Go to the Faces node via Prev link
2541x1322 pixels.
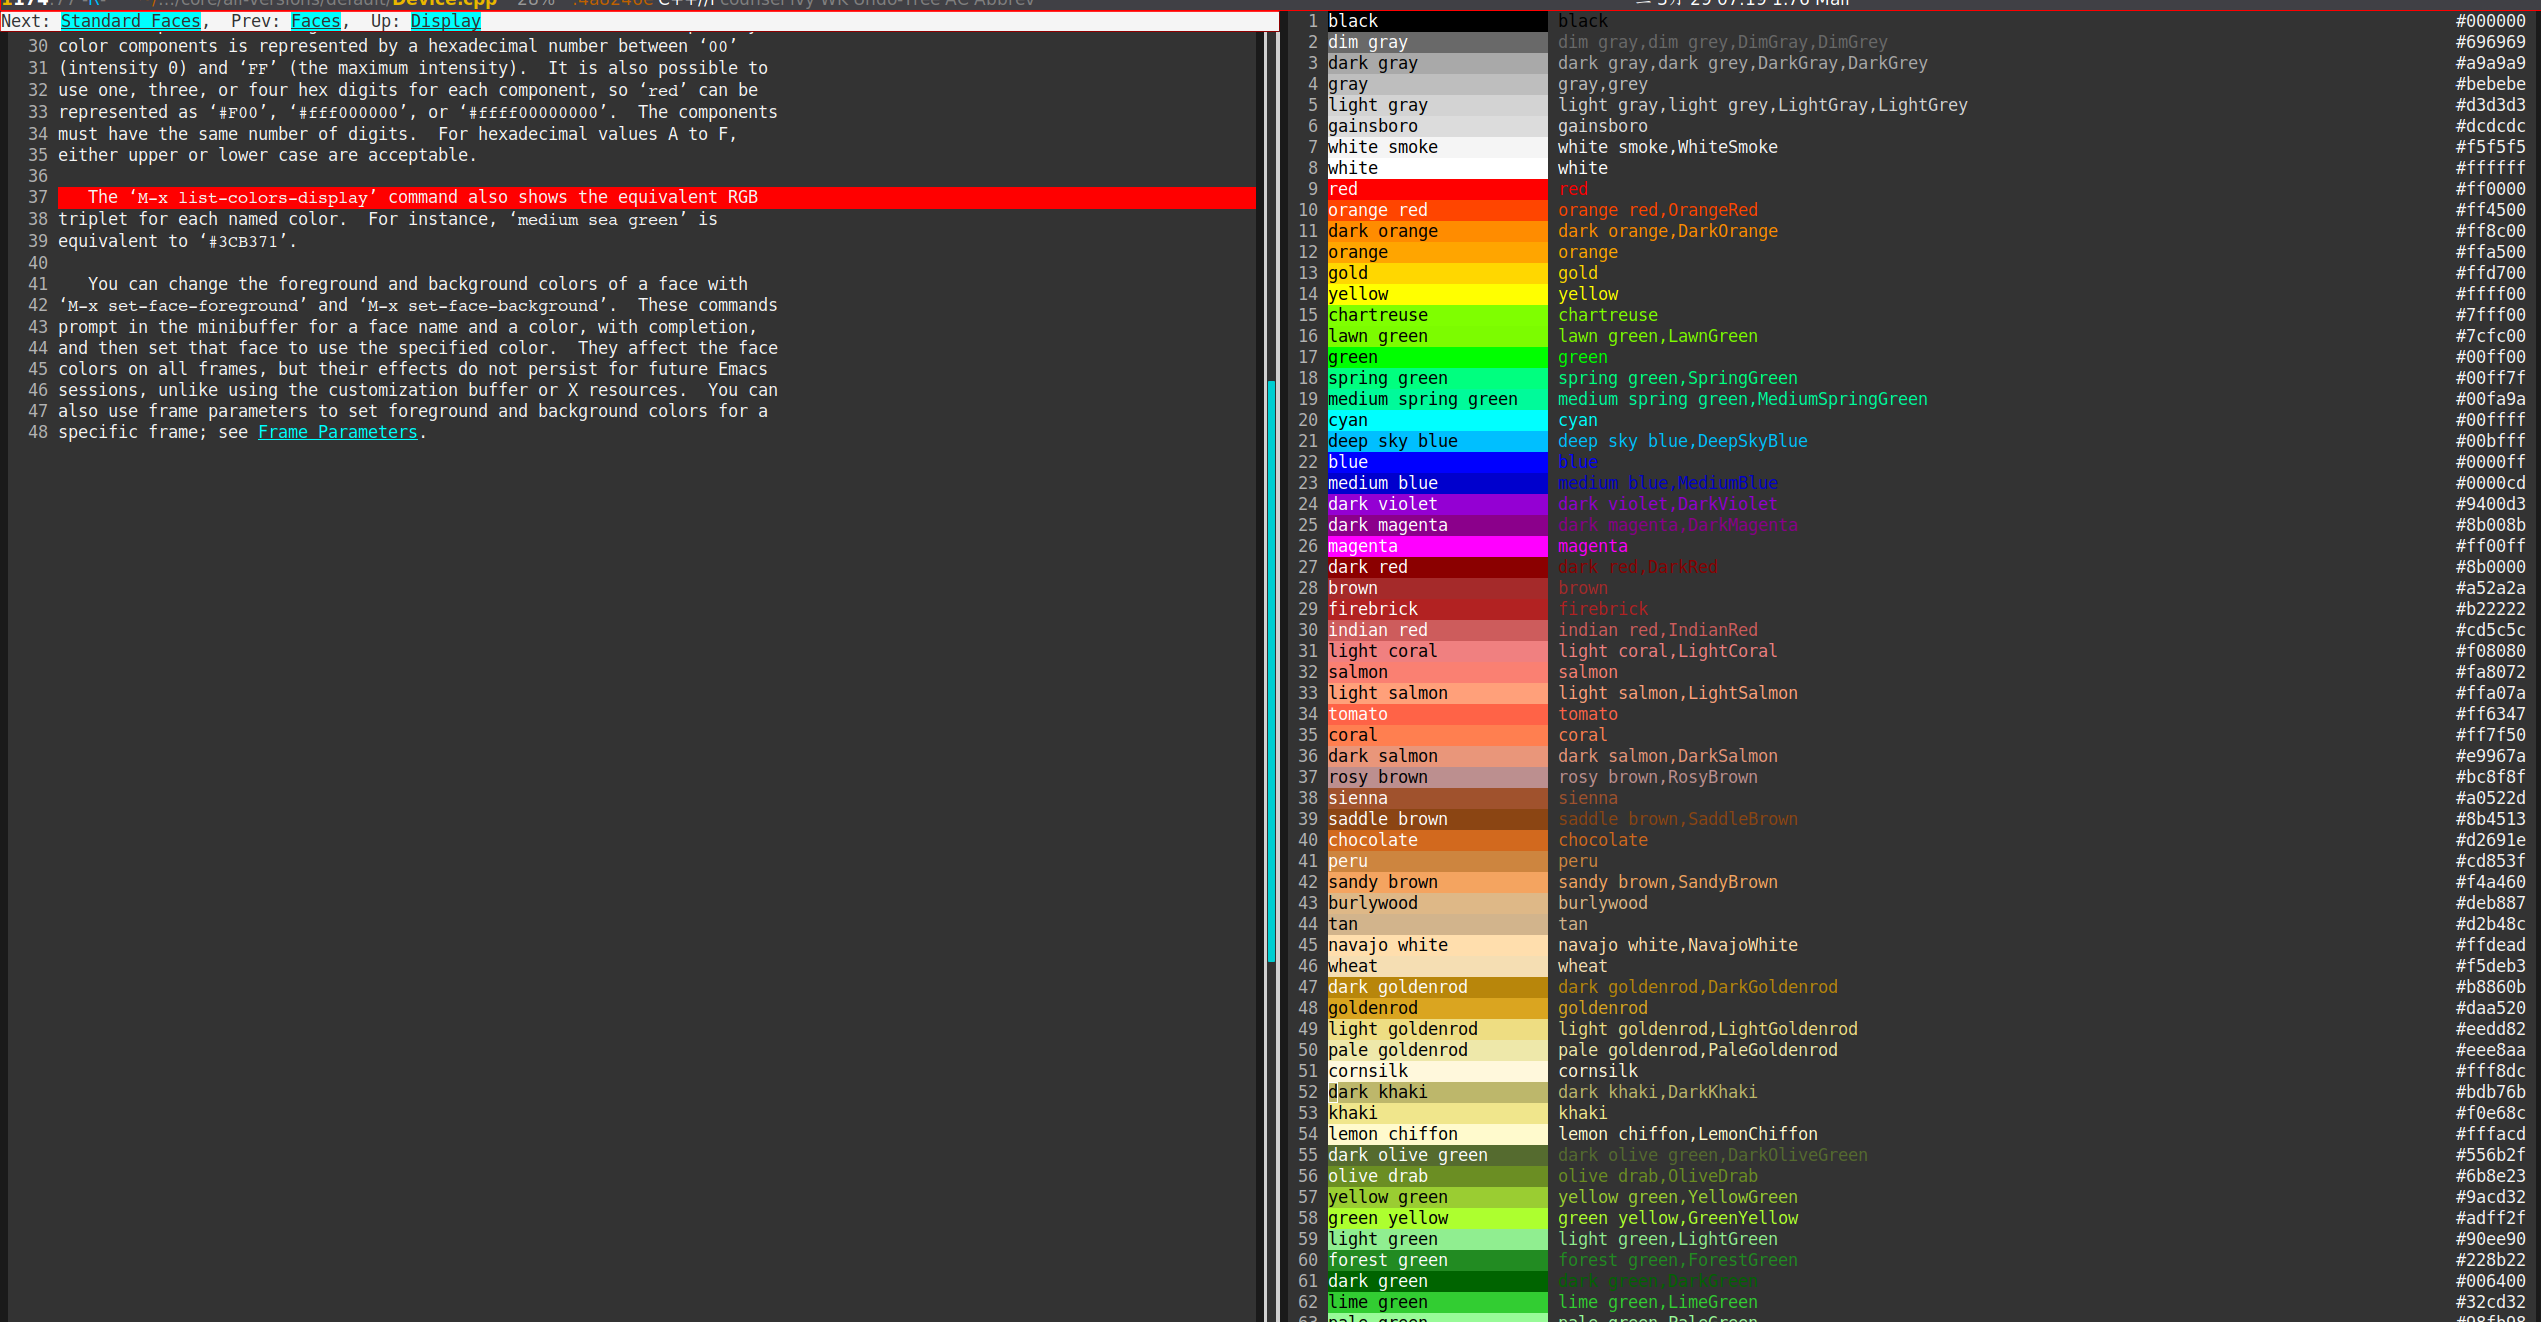point(316,20)
